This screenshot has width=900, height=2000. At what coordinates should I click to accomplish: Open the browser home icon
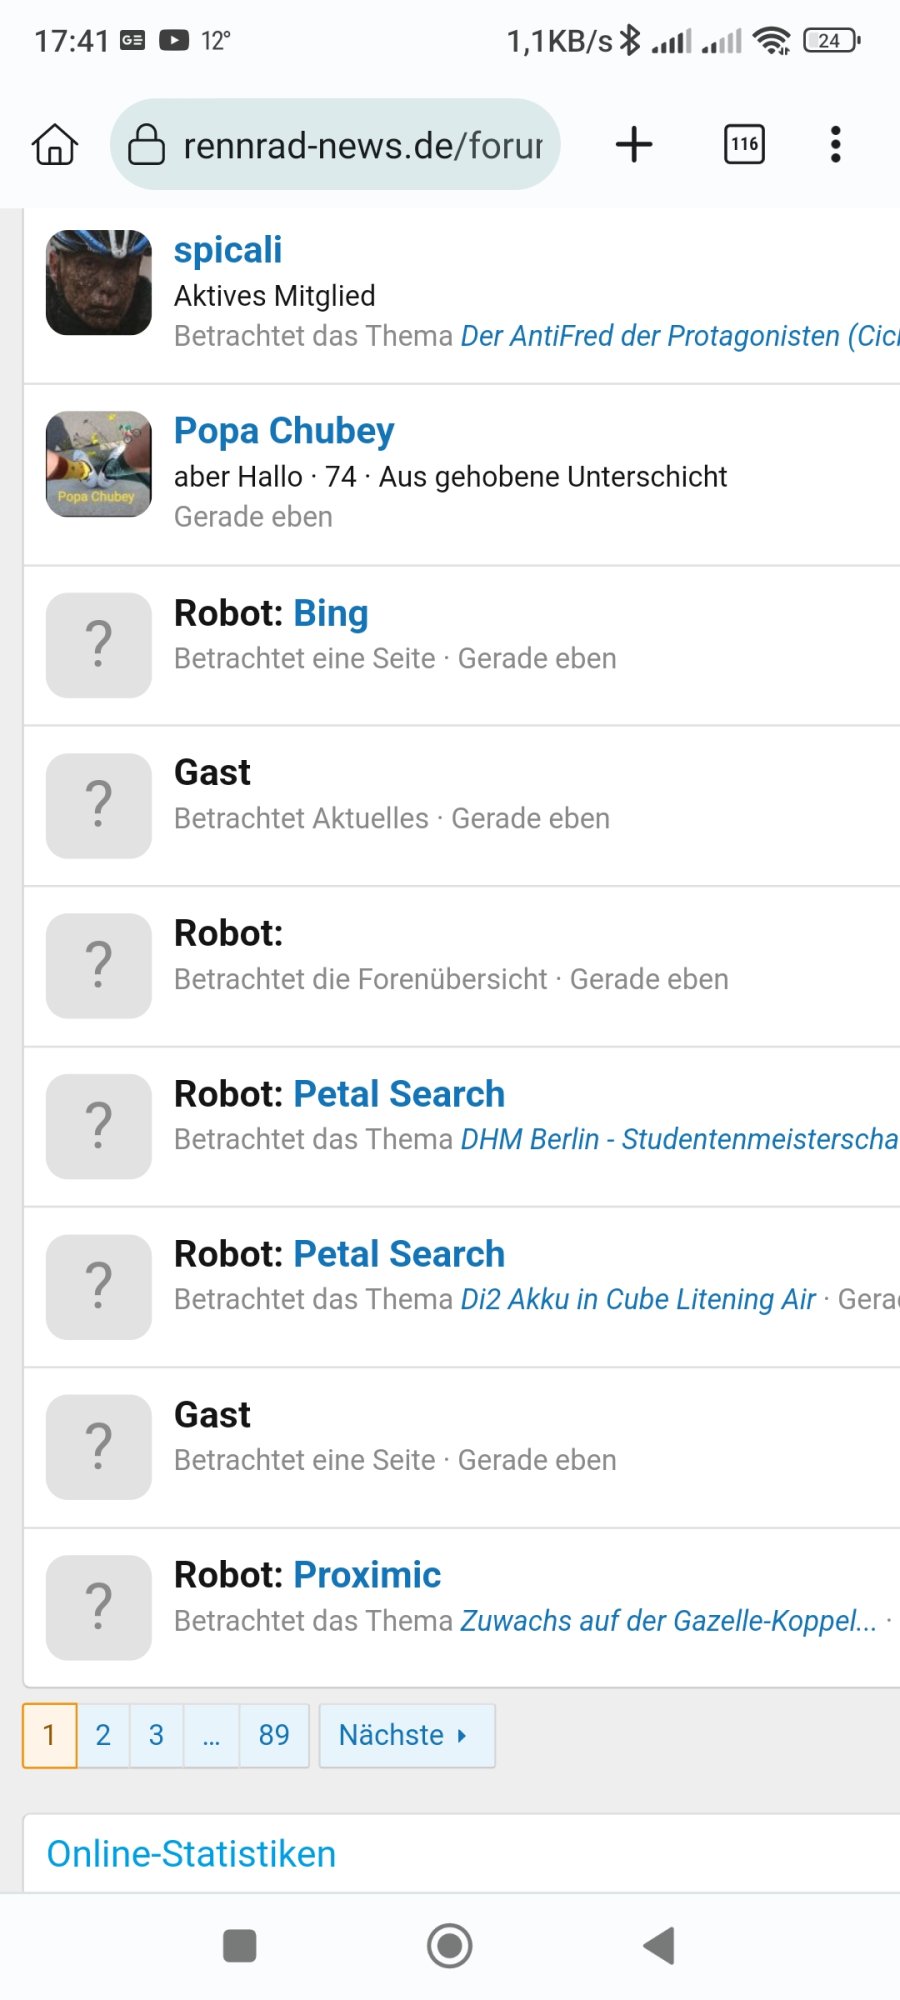55,144
